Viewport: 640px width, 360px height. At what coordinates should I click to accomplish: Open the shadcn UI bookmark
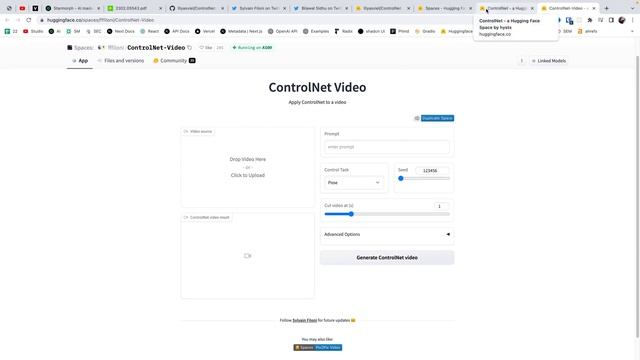(371, 31)
